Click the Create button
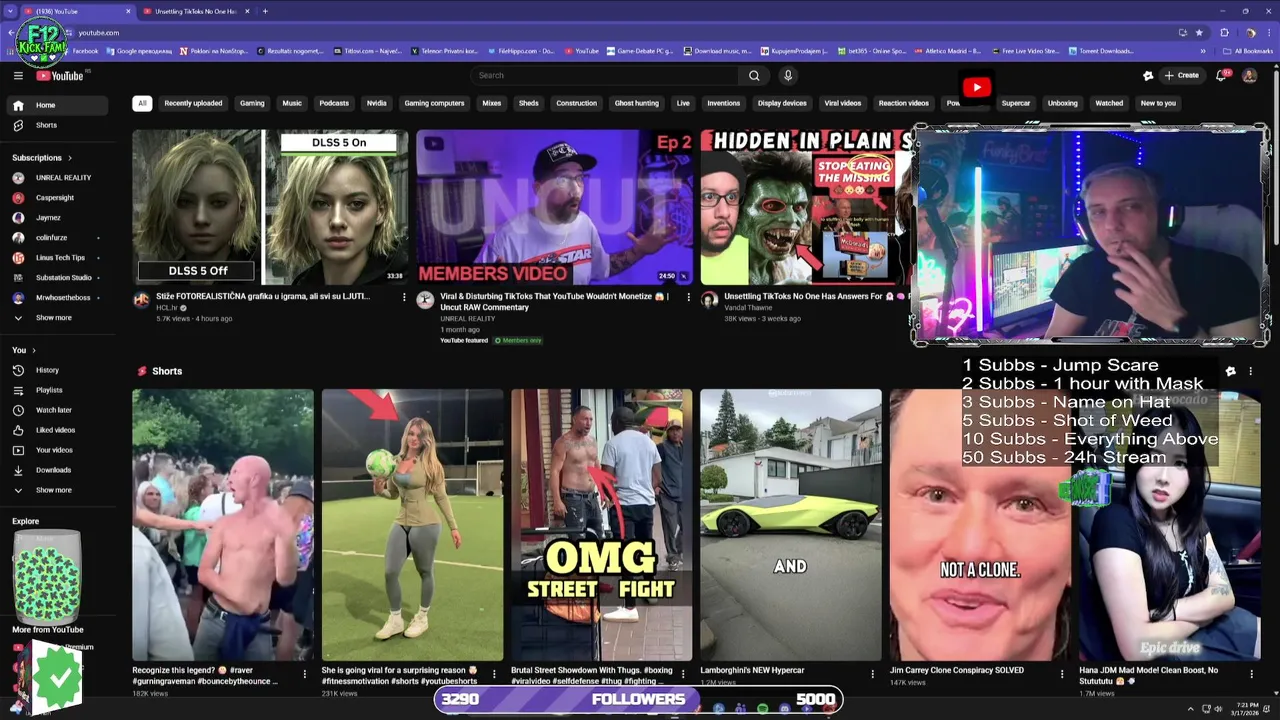The width and height of the screenshot is (1280, 720). point(1181,75)
